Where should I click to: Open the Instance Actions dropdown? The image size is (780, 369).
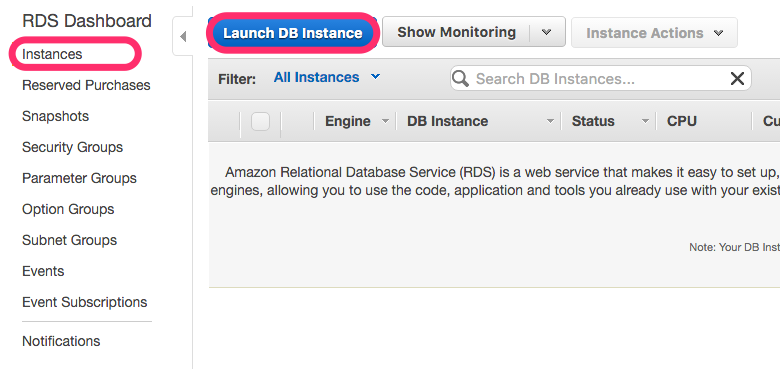(654, 33)
